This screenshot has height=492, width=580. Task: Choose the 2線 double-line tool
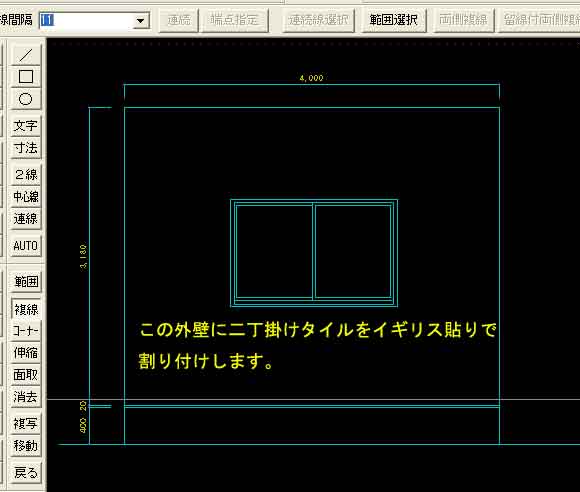[x=26, y=174]
